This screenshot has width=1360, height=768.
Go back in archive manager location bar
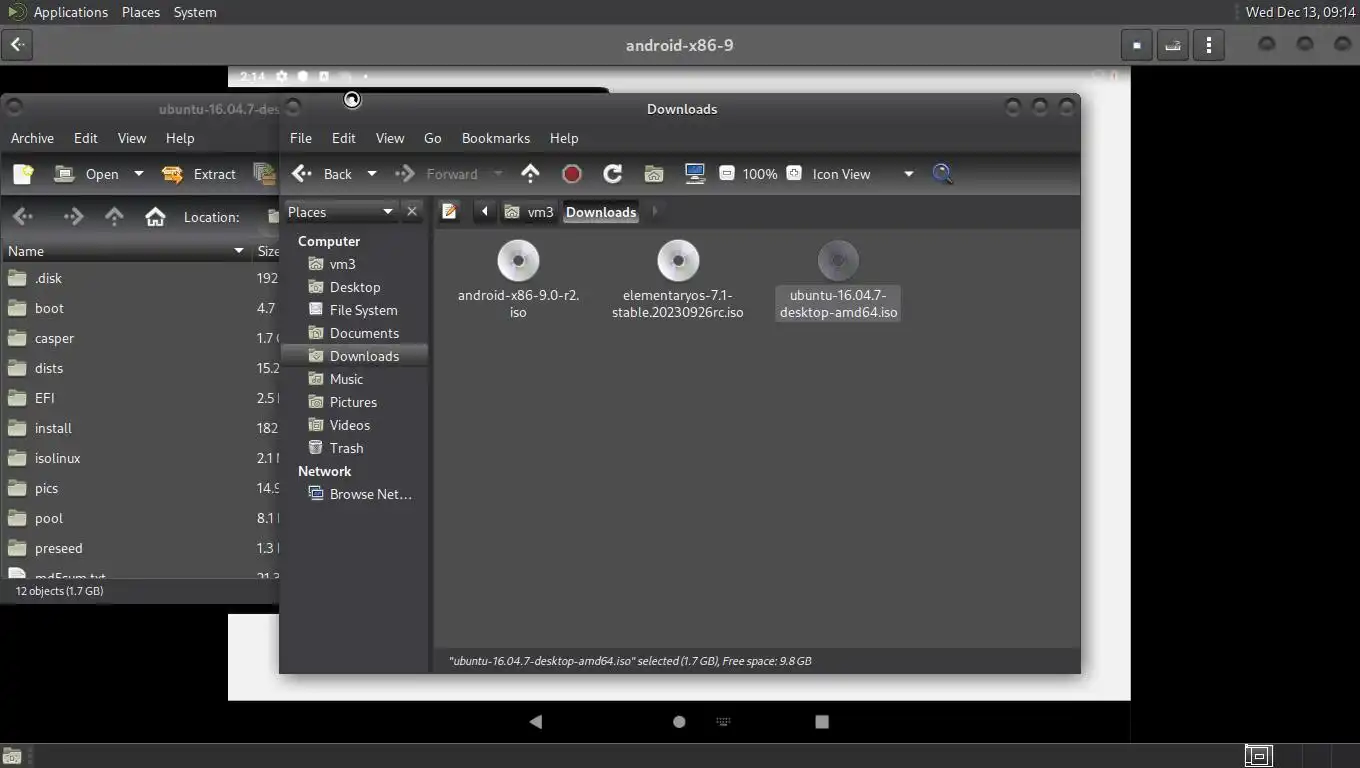23,217
